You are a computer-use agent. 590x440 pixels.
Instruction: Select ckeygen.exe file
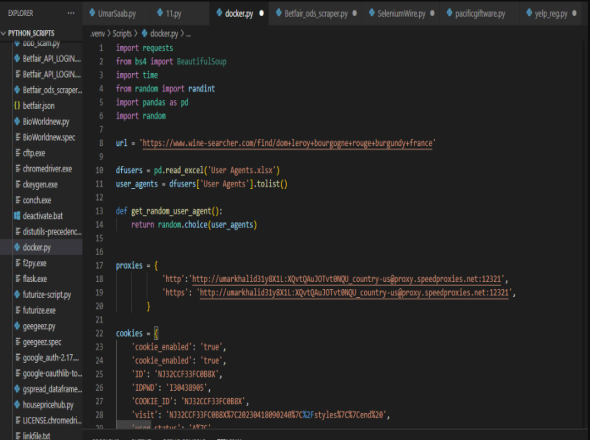[x=40, y=184]
